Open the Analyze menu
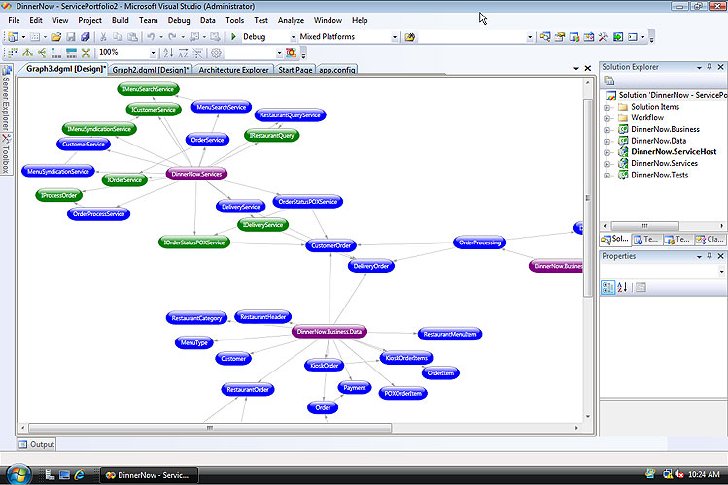This screenshot has width=728, height=485. [x=291, y=20]
